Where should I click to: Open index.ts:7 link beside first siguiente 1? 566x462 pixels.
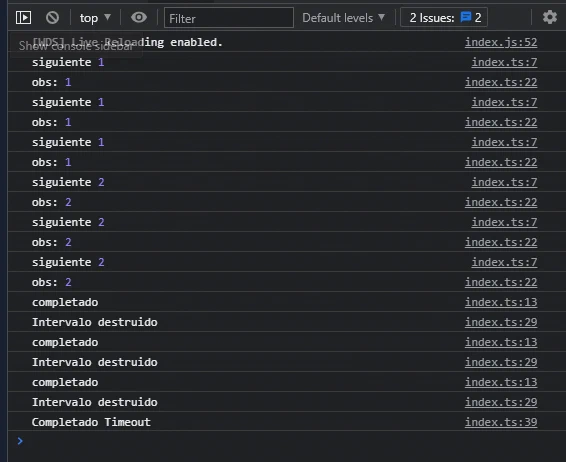click(x=504, y=62)
